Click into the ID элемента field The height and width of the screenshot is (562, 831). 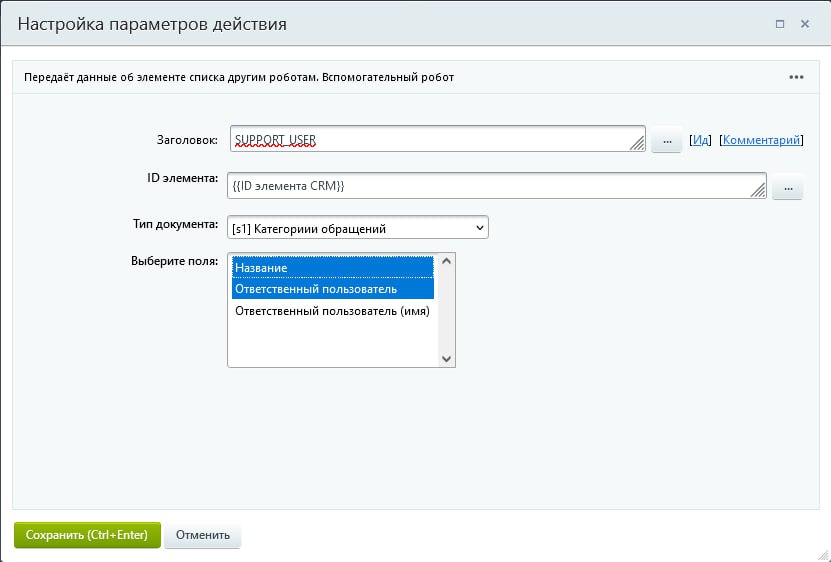490,186
